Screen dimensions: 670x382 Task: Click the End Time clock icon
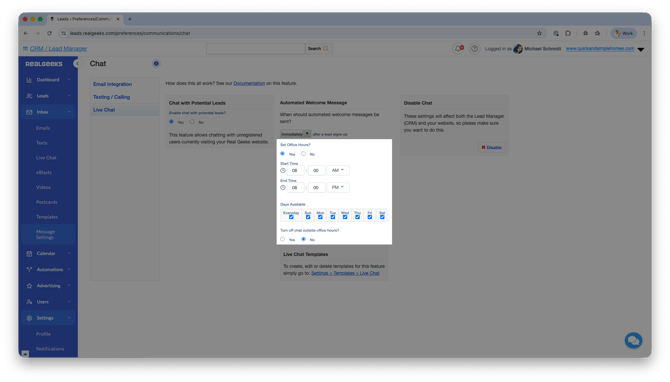pyautogui.click(x=283, y=188)
